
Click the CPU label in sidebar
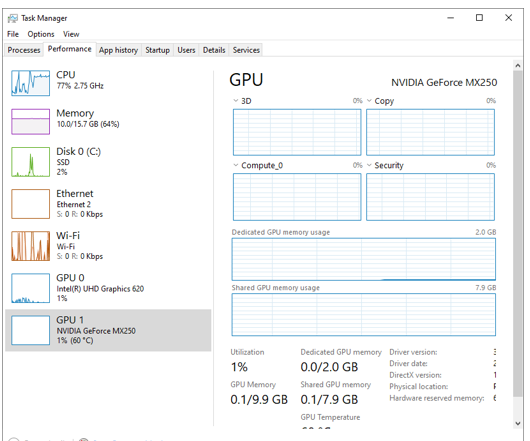[66, 75]
